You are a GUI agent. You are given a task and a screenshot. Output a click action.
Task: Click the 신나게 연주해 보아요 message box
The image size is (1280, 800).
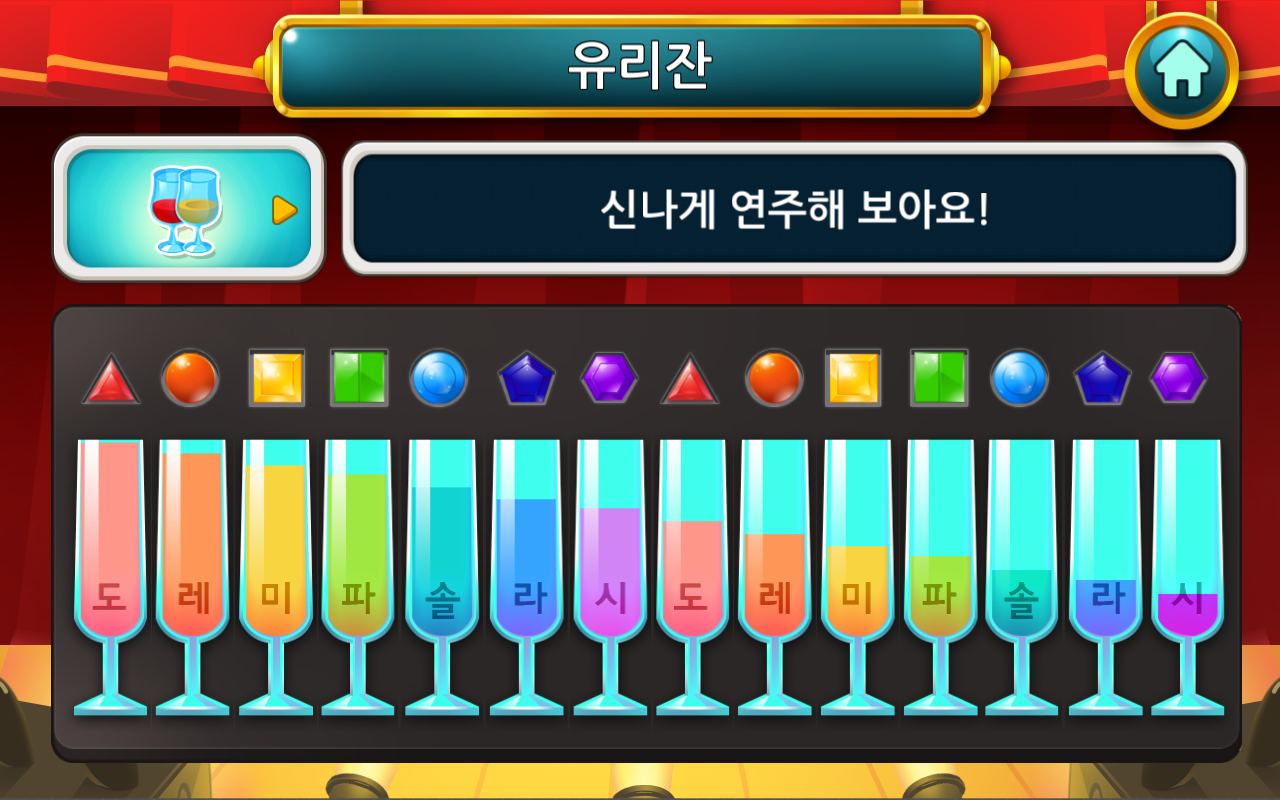[x=794, y=208]
